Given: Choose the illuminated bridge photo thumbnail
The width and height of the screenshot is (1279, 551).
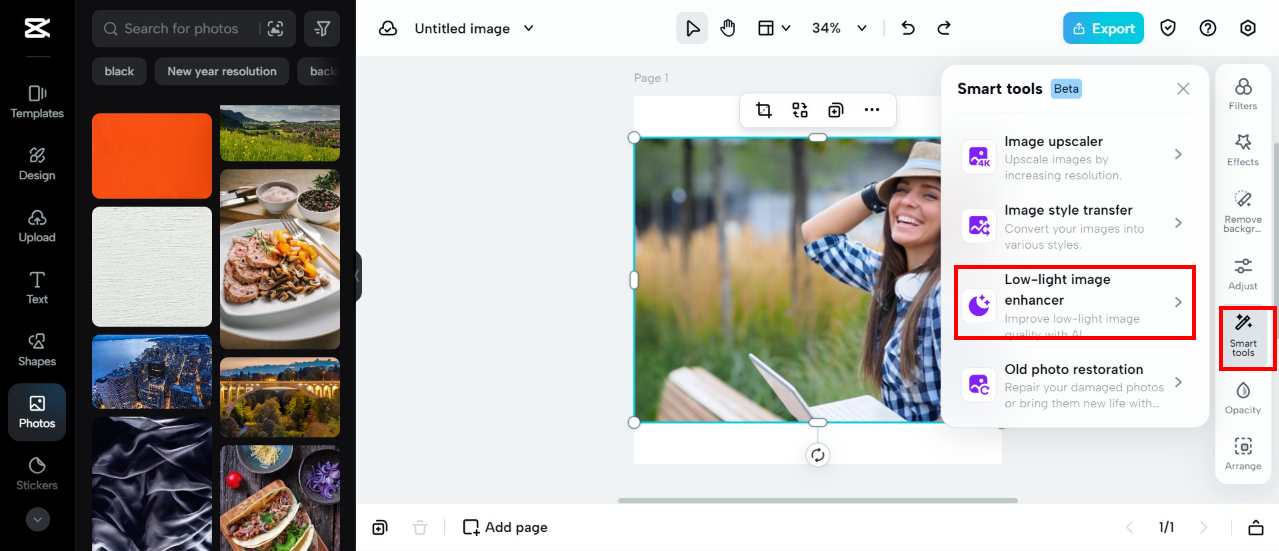Looking at the screenshot, I should [x=280, y=397].
